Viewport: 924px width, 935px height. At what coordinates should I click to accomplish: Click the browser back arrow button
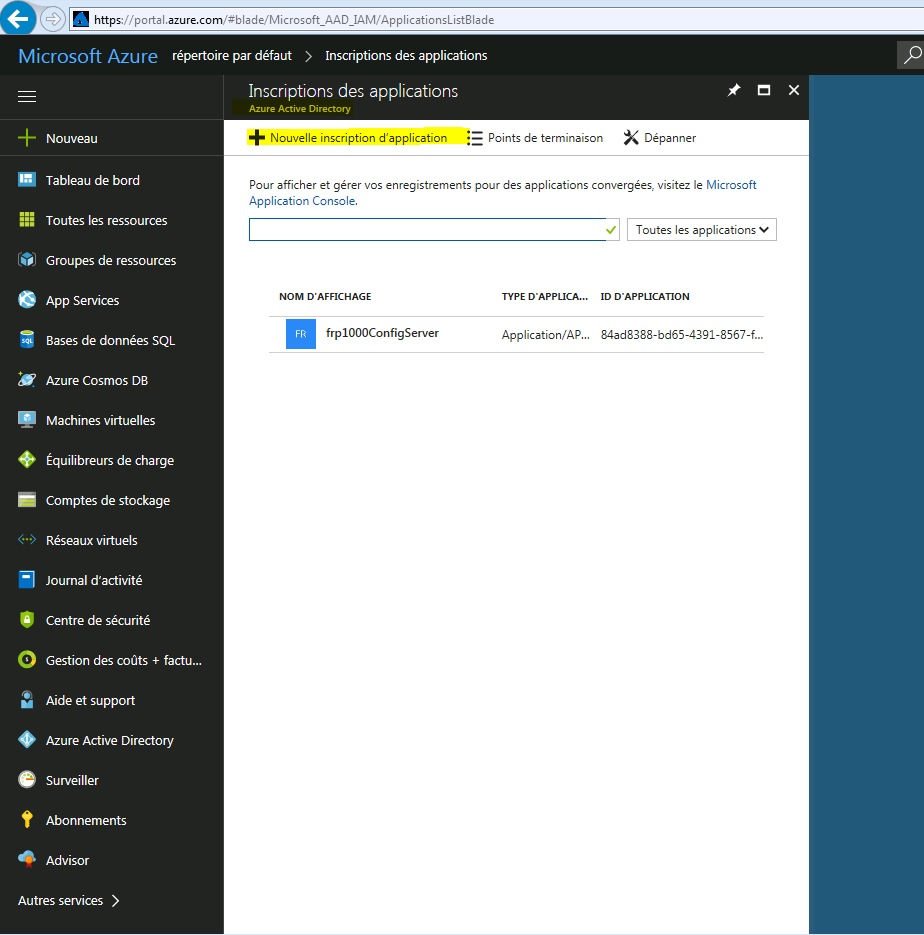coord(18,18)
